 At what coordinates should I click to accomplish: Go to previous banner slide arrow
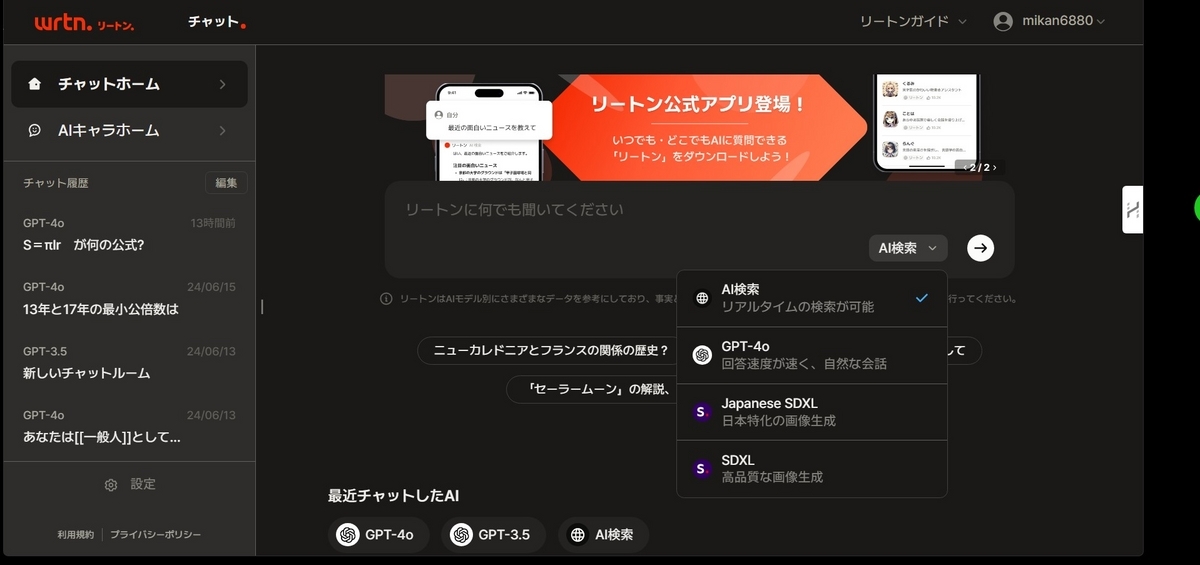(x=963, y=167)
